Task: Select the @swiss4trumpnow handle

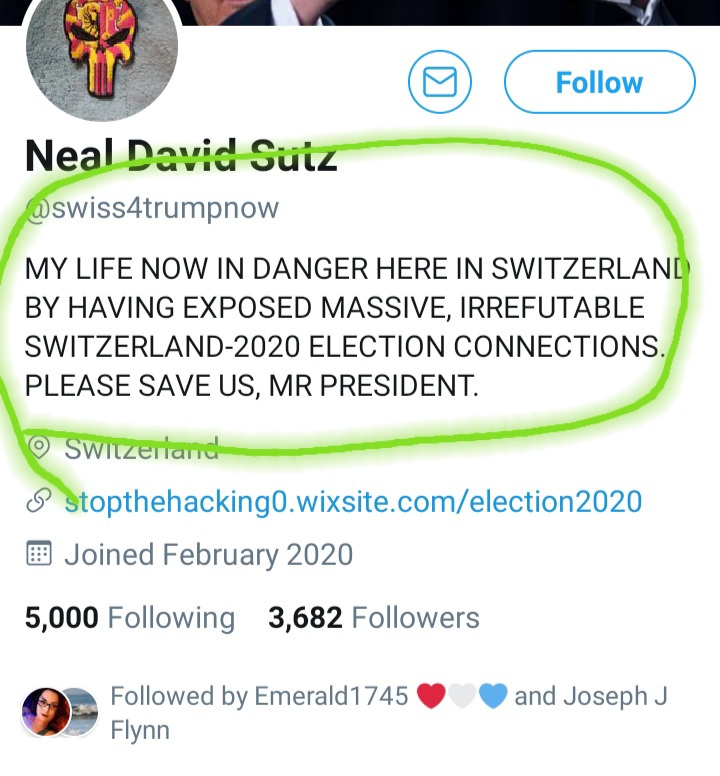Action: click(x=152, y=208)
